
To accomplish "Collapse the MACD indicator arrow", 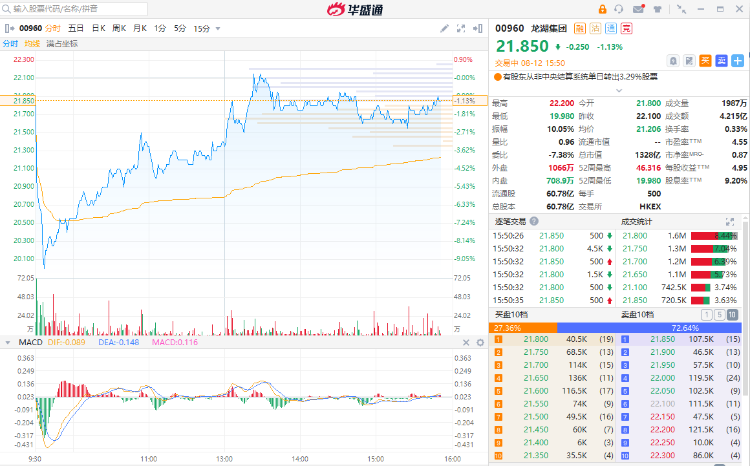I will [8, 343].
